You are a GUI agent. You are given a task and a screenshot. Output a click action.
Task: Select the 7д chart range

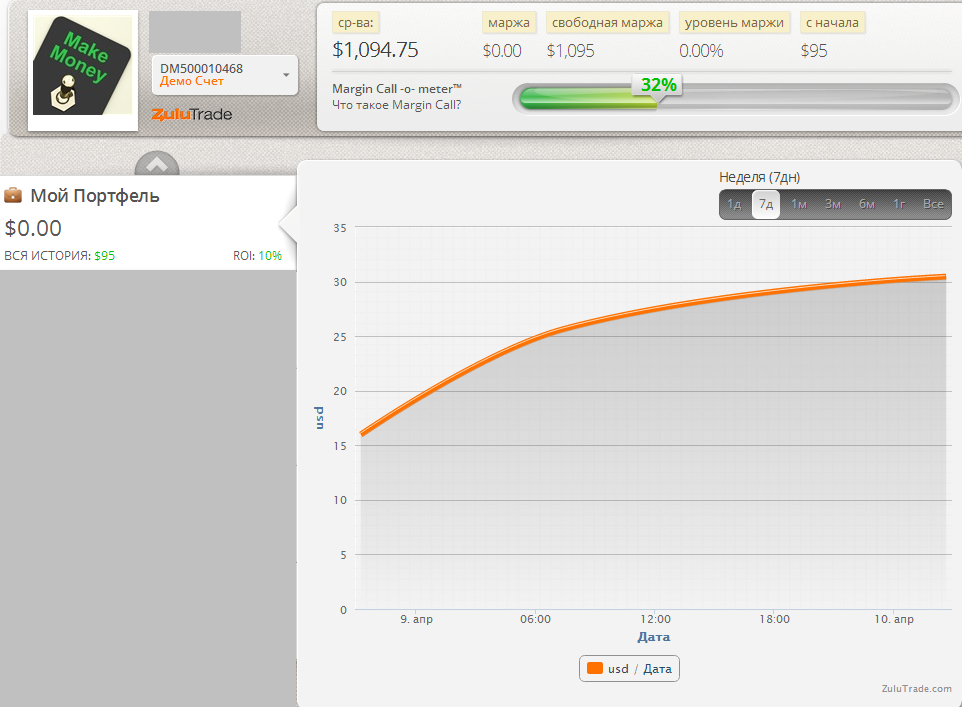pyautogui.click(x=766, y=204)
